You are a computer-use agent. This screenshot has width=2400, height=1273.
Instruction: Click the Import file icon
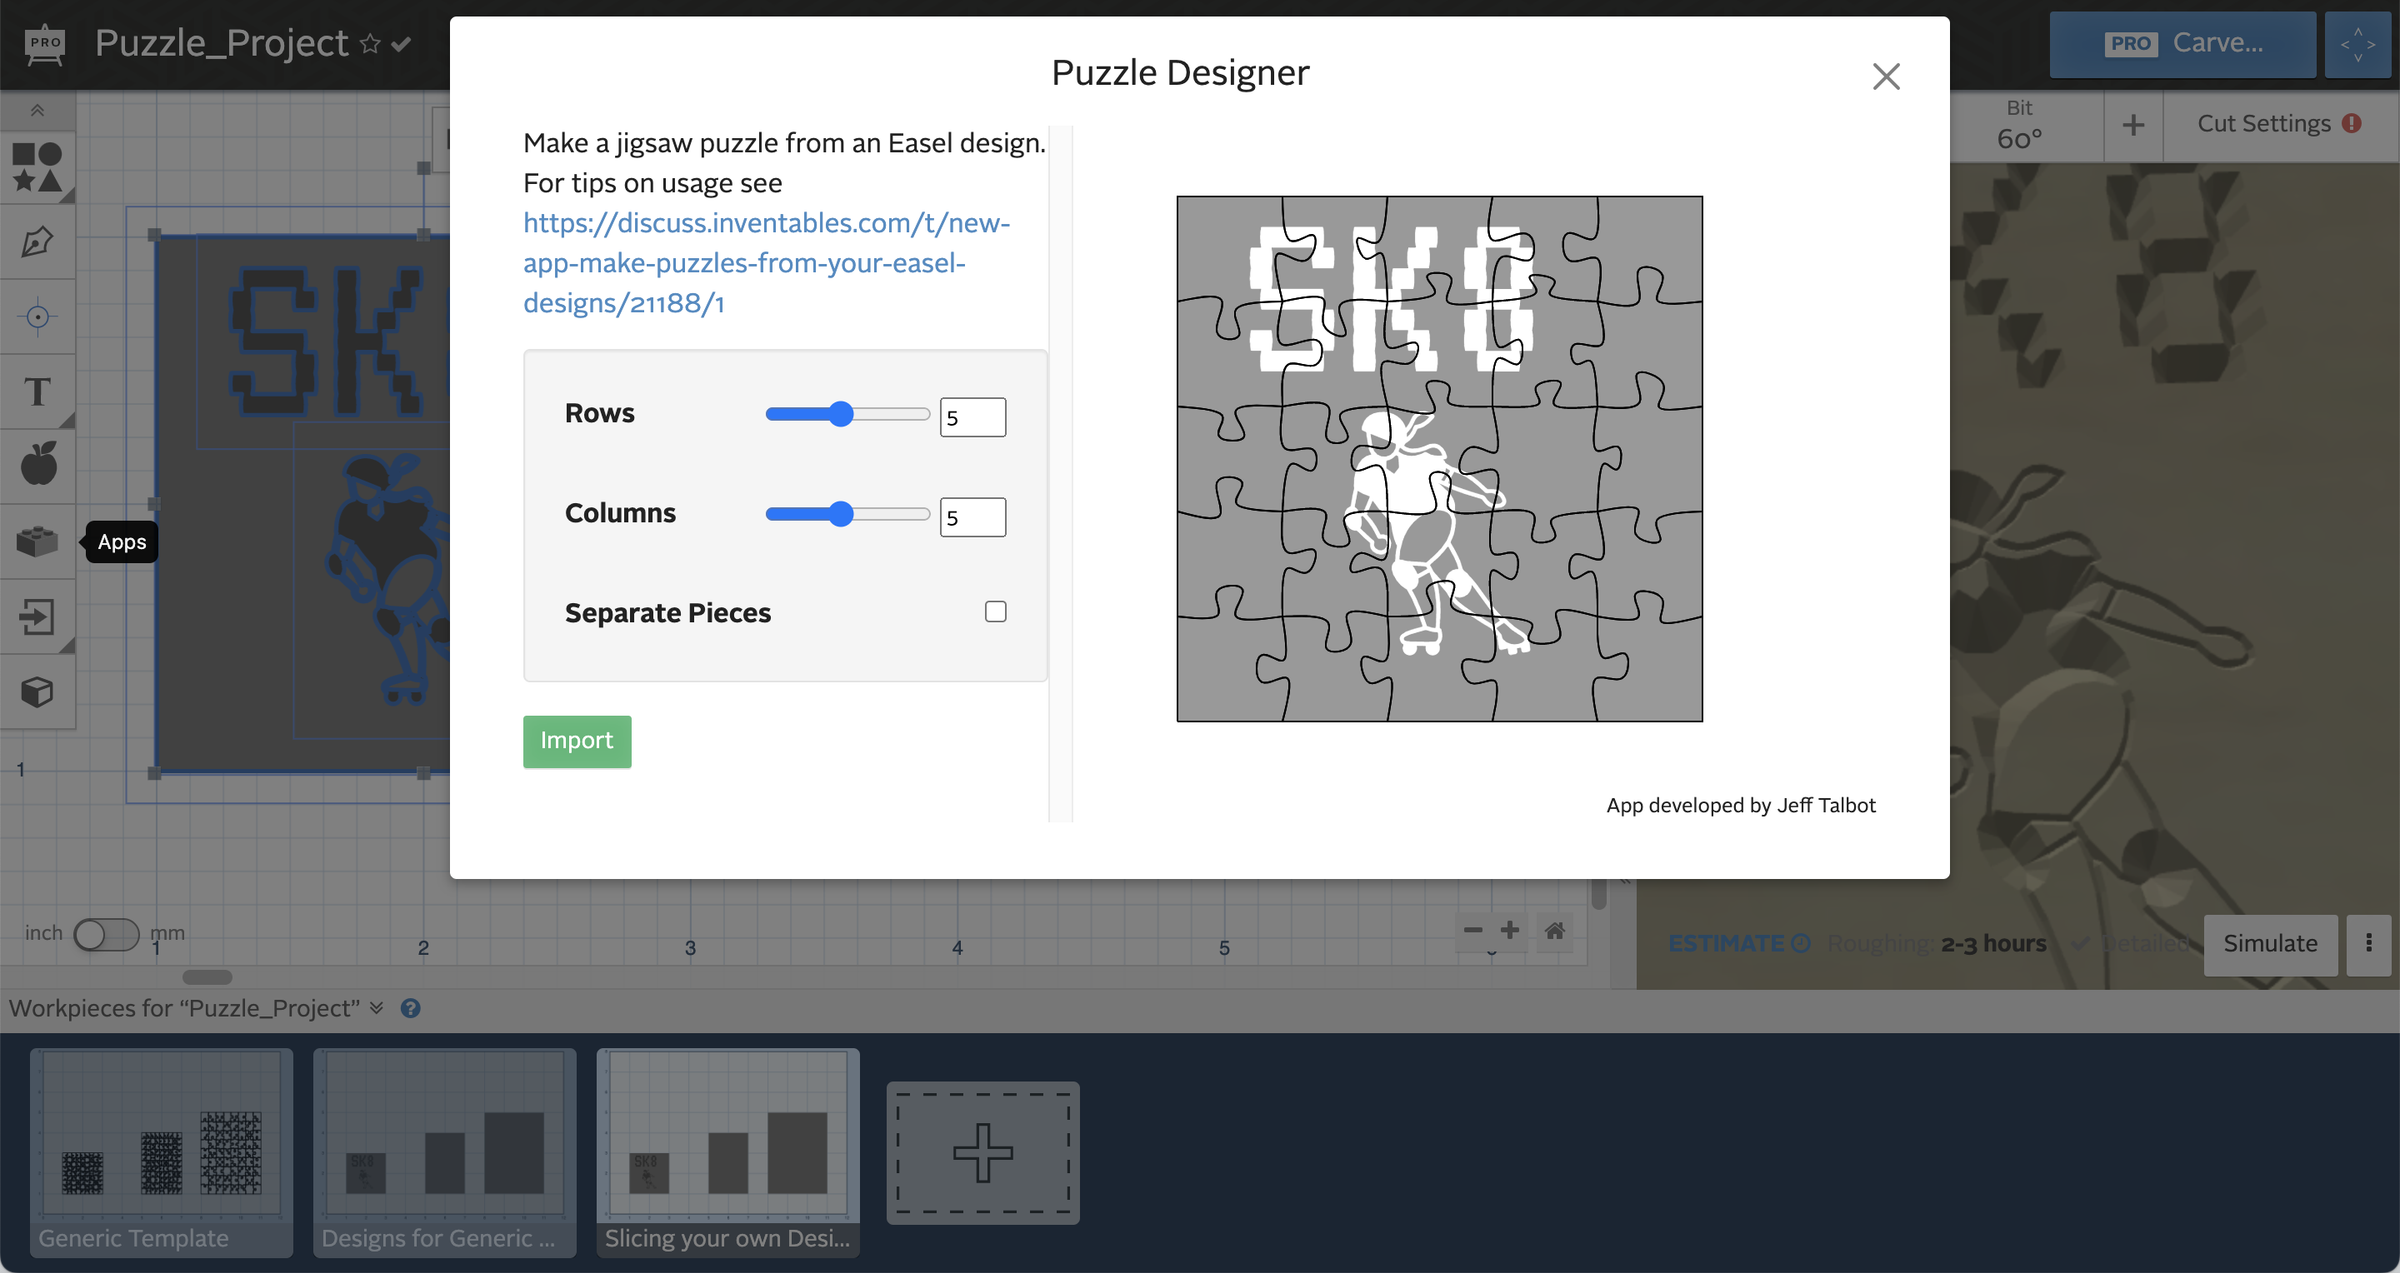38,616
